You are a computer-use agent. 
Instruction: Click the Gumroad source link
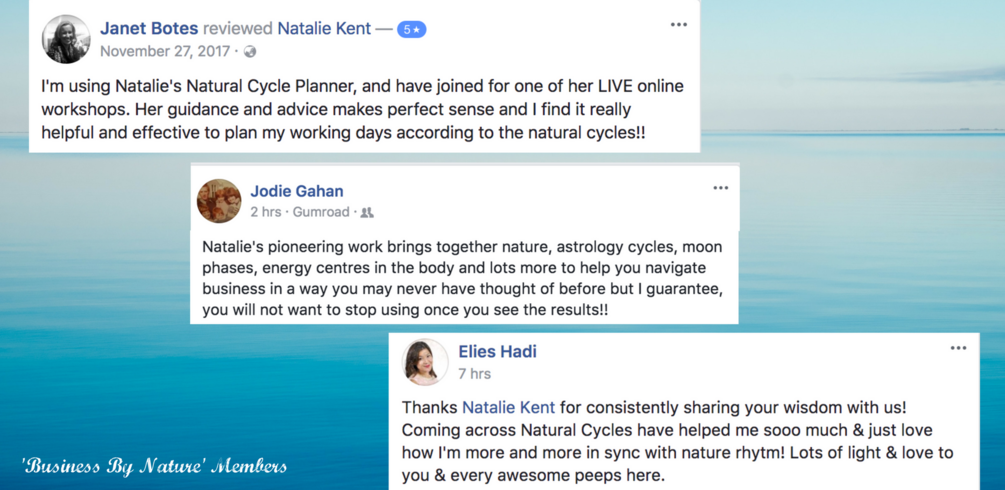321,212
